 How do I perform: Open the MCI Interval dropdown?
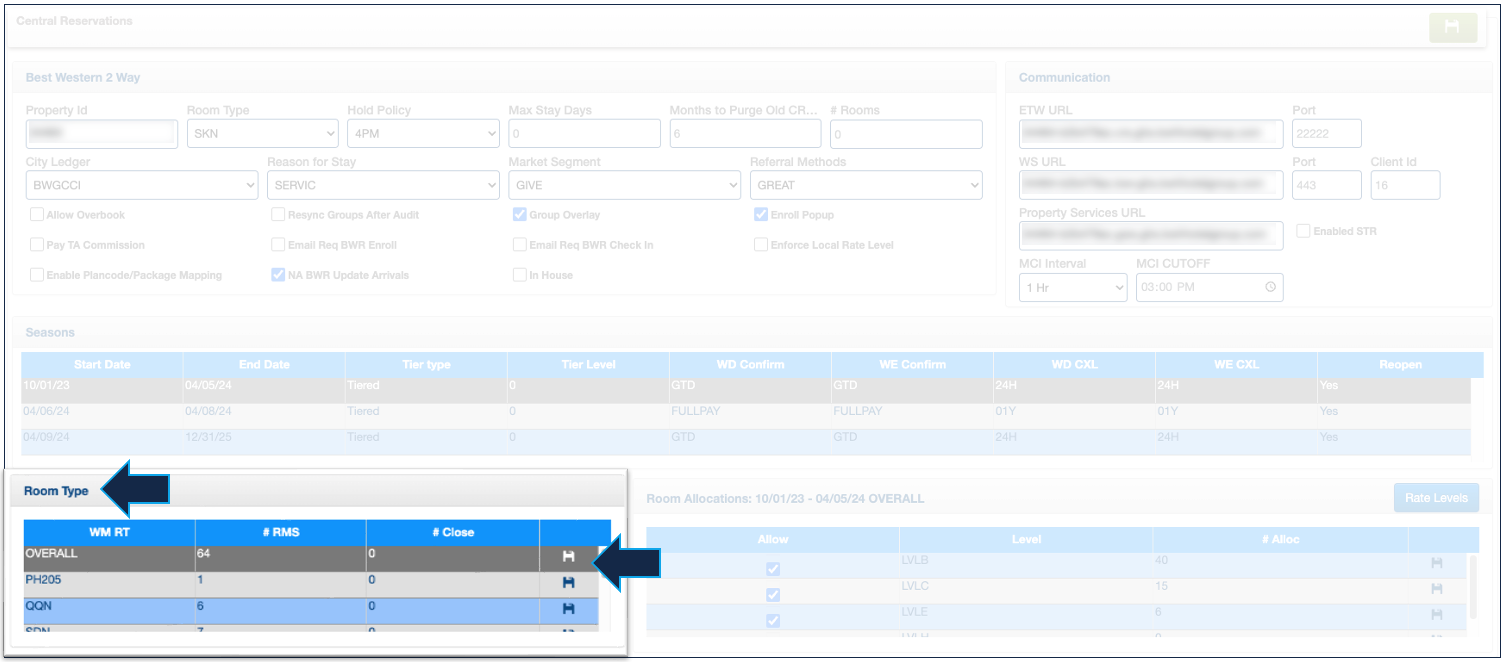1072,288
